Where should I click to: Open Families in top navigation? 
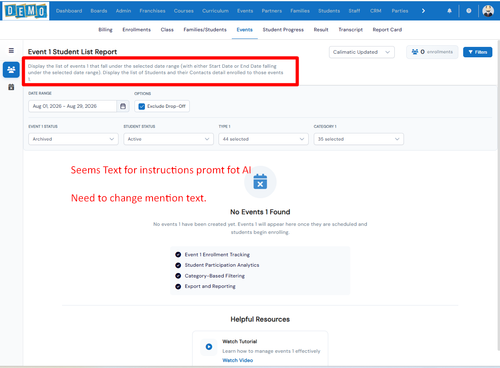click(x=300, y=11)
